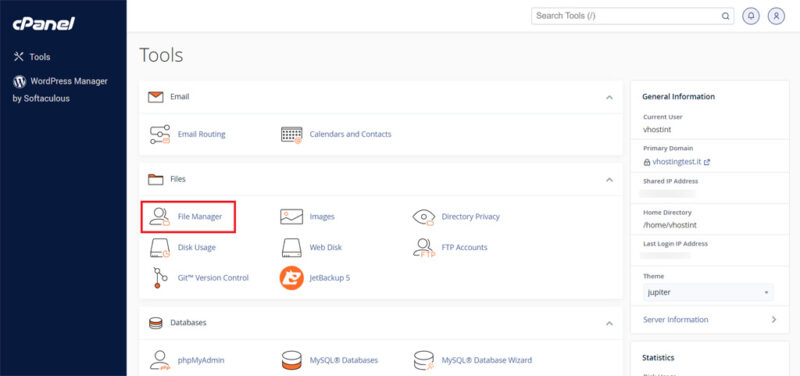
Task: Click the notifications bell icon
Action: click(x=751, y=16)
